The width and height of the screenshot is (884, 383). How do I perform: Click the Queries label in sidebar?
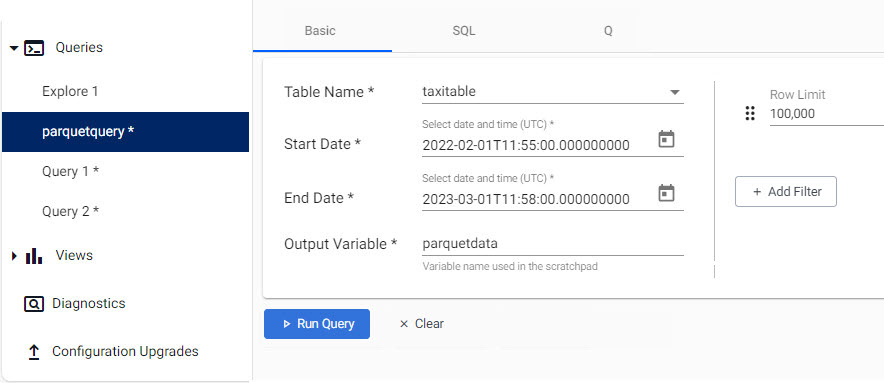[x=79, y=47]
